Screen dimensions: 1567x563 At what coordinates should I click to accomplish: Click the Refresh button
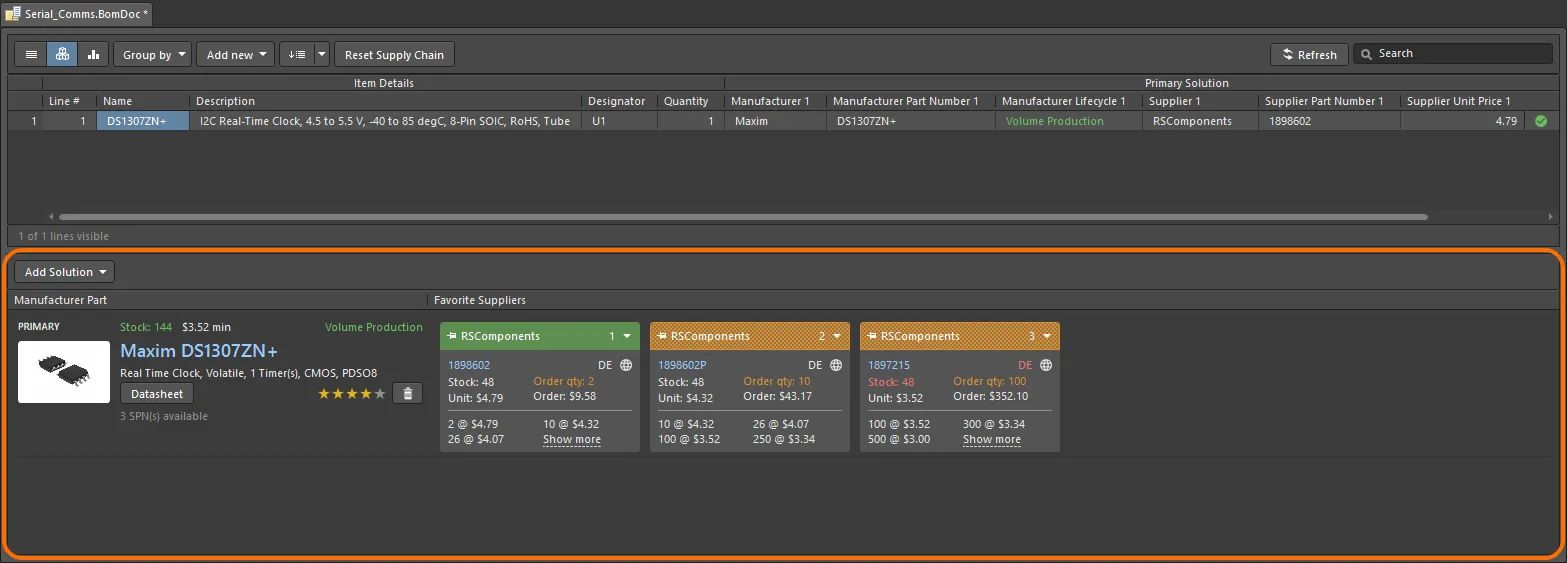(1309, 54)
